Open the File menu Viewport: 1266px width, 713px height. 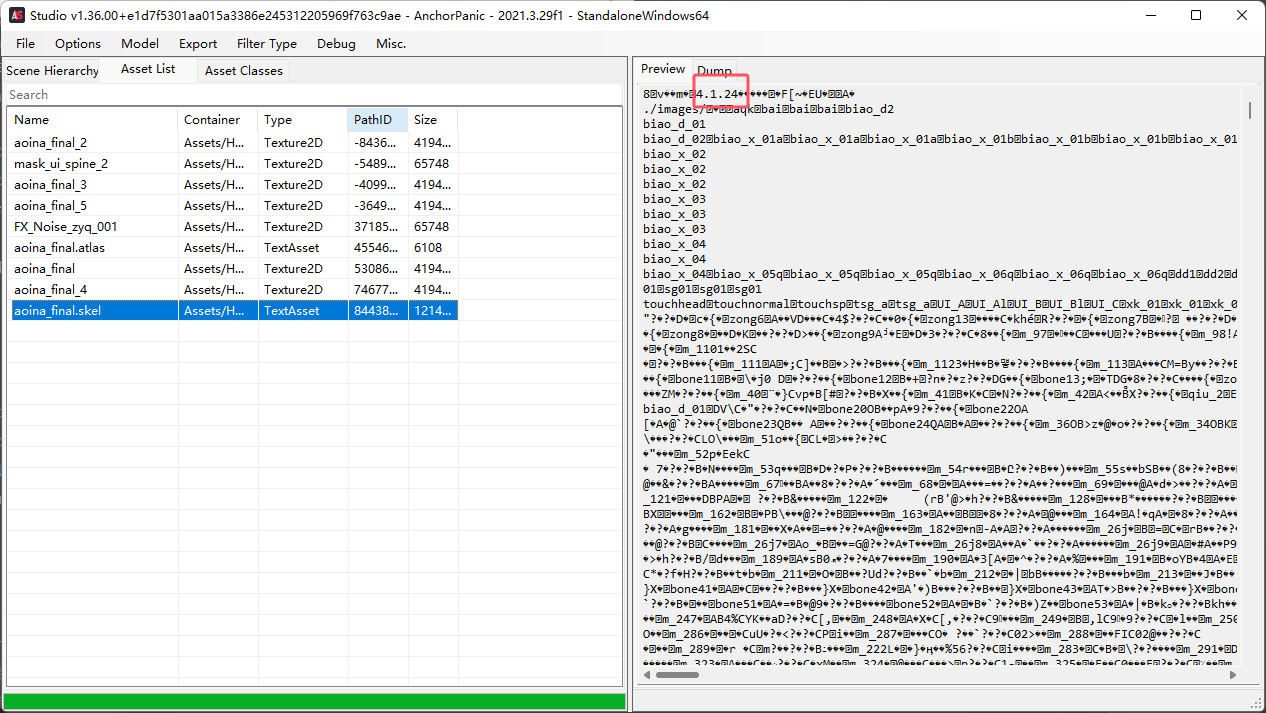click(25, 44)
